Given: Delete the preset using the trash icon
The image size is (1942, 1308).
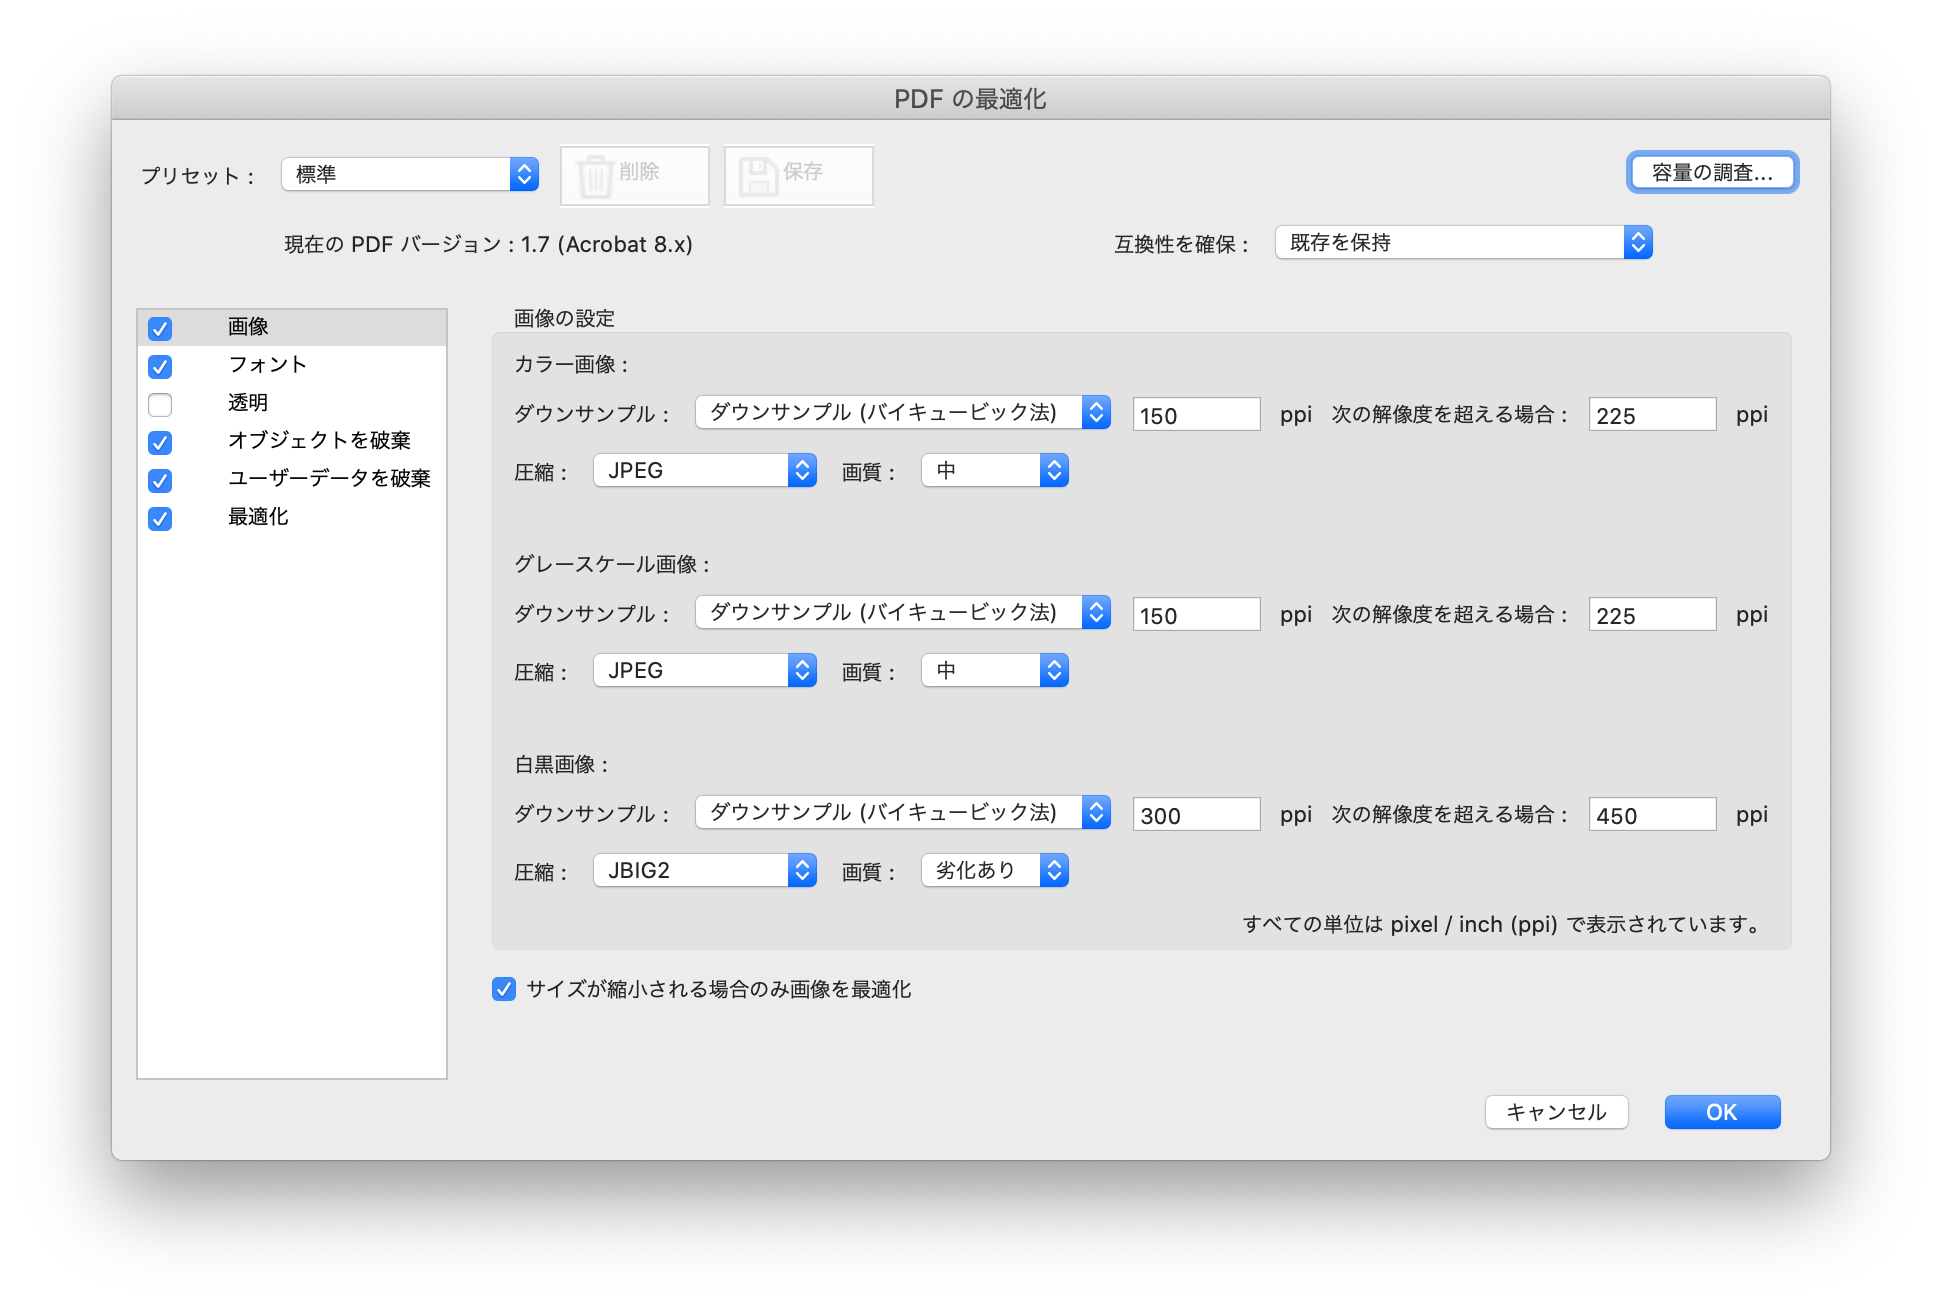Looking at the screenshot, I should pyautogui.click(x=634, y=175).
